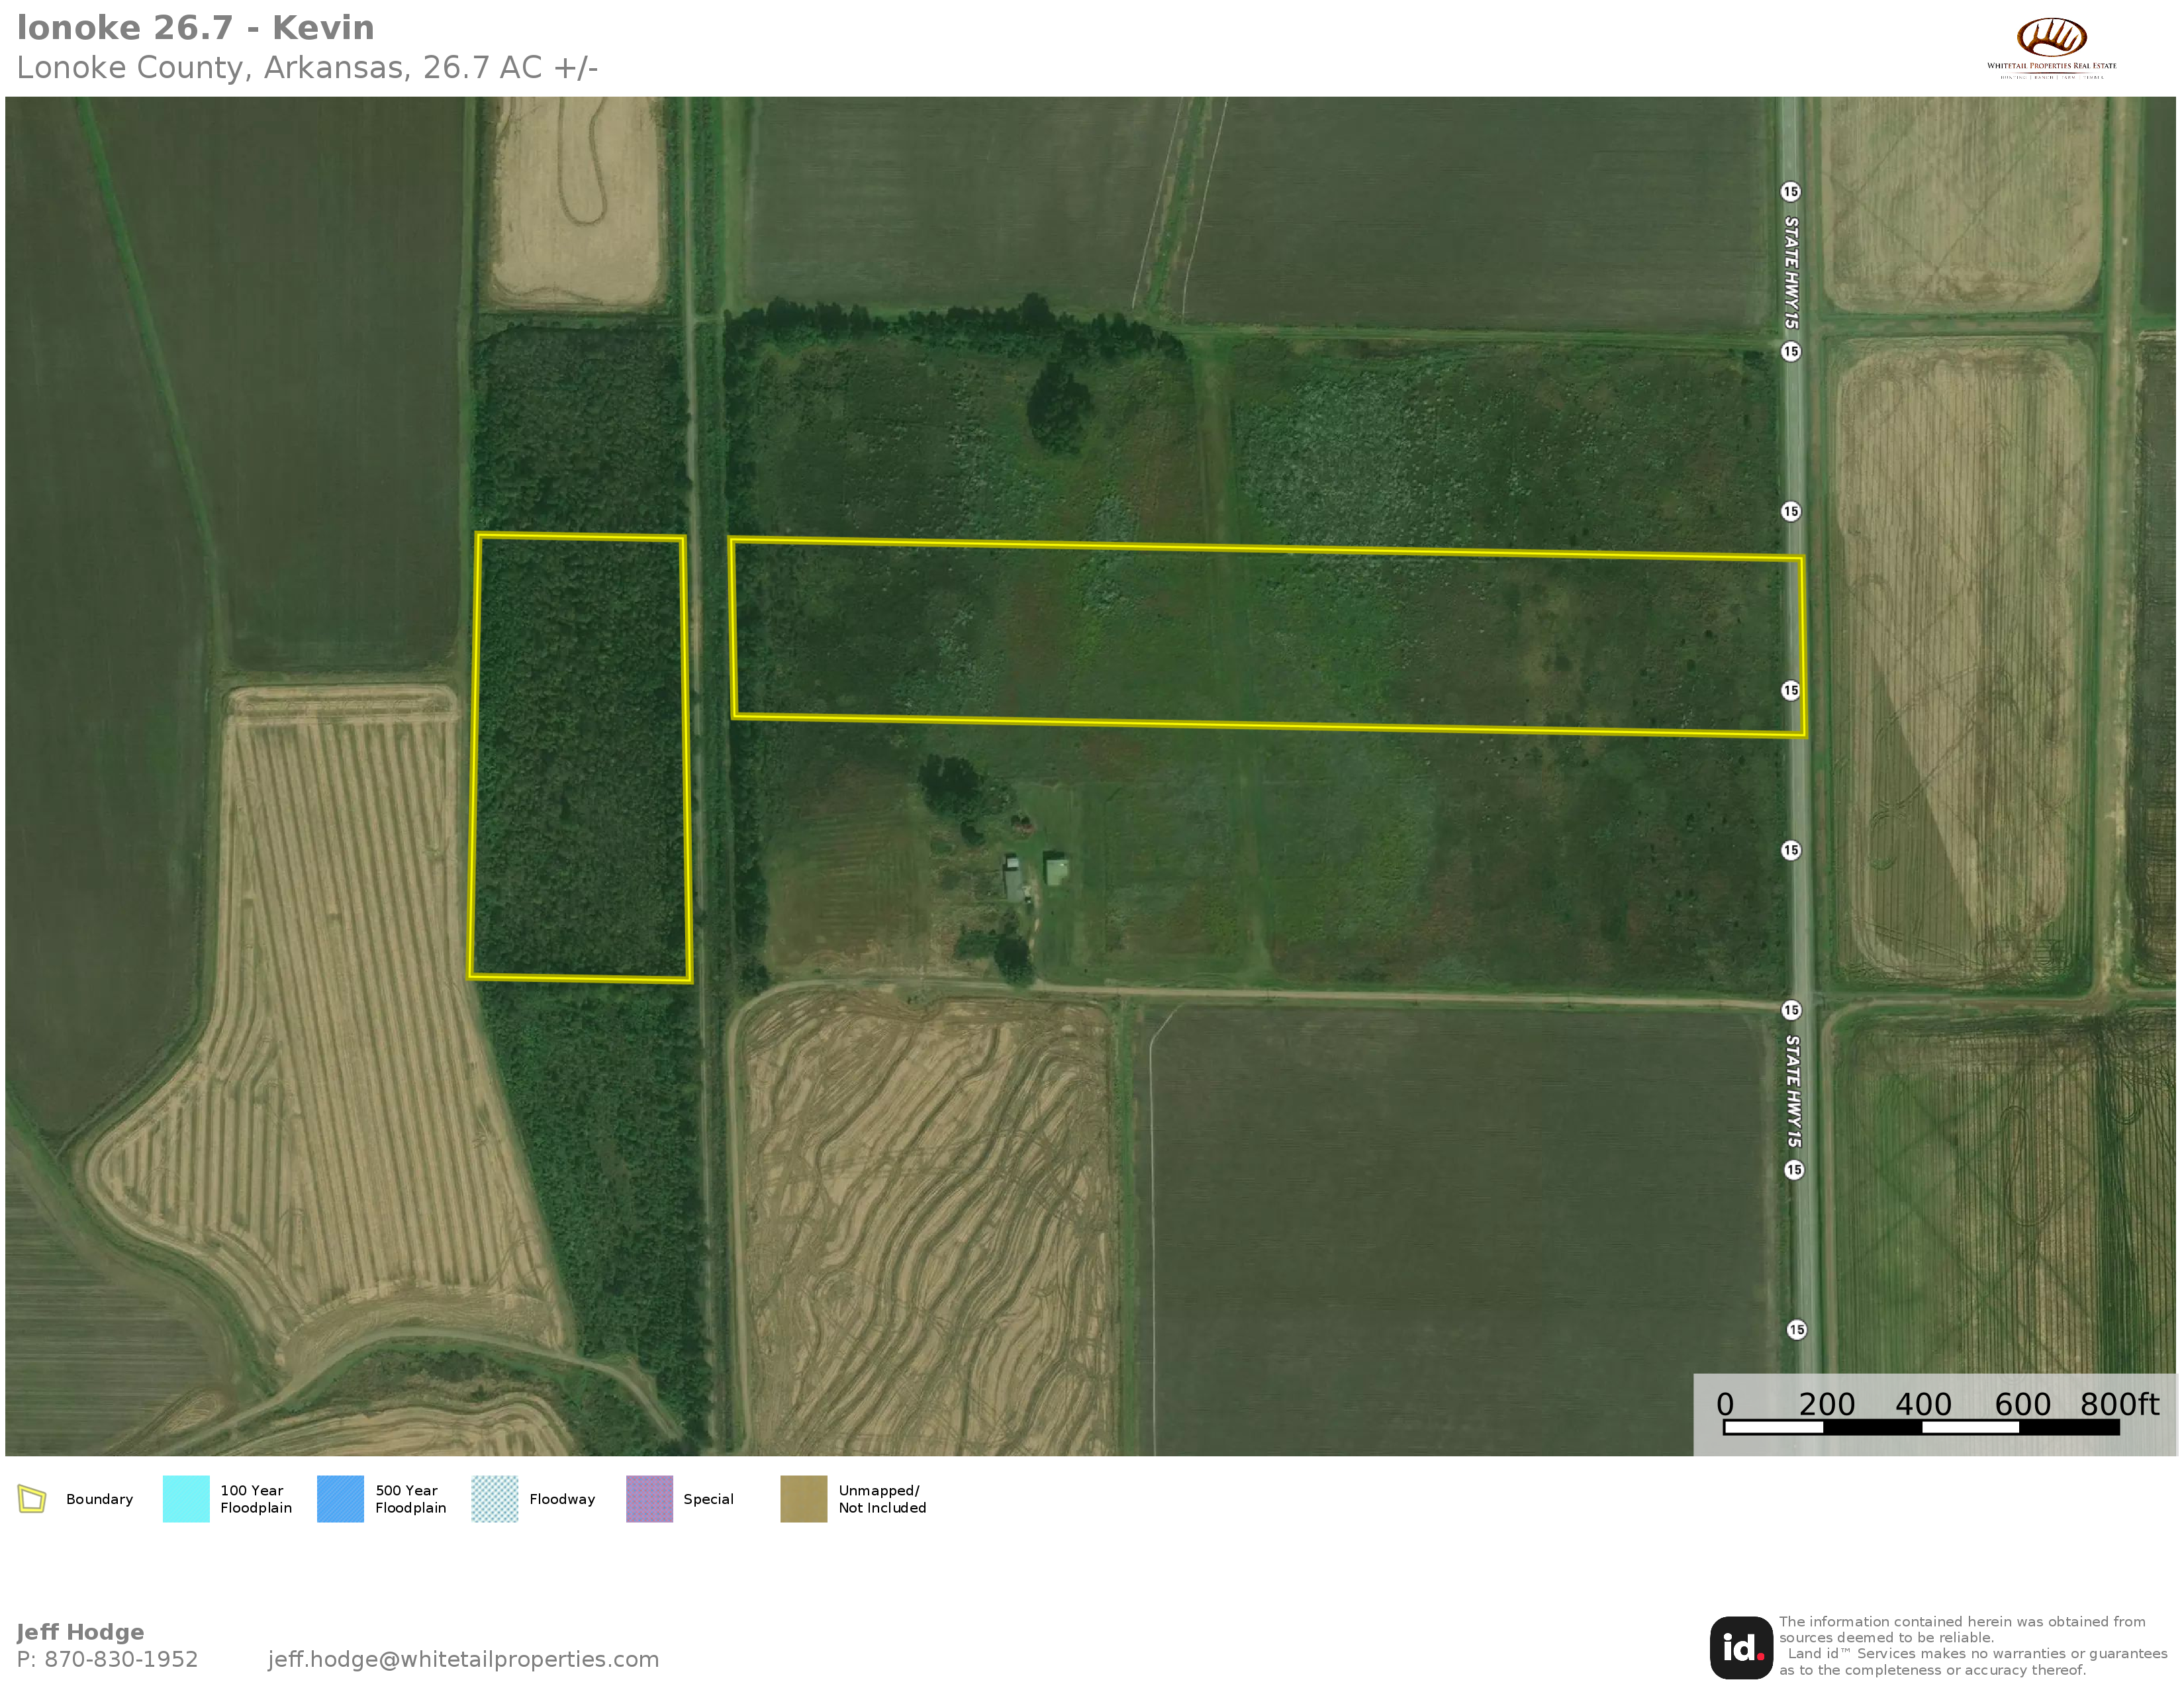The width and height of the screenshot is (2184, 1688).
Task: Click the jeff.hodge@whitetailproperties.com email
Action: click(463, 1659)
